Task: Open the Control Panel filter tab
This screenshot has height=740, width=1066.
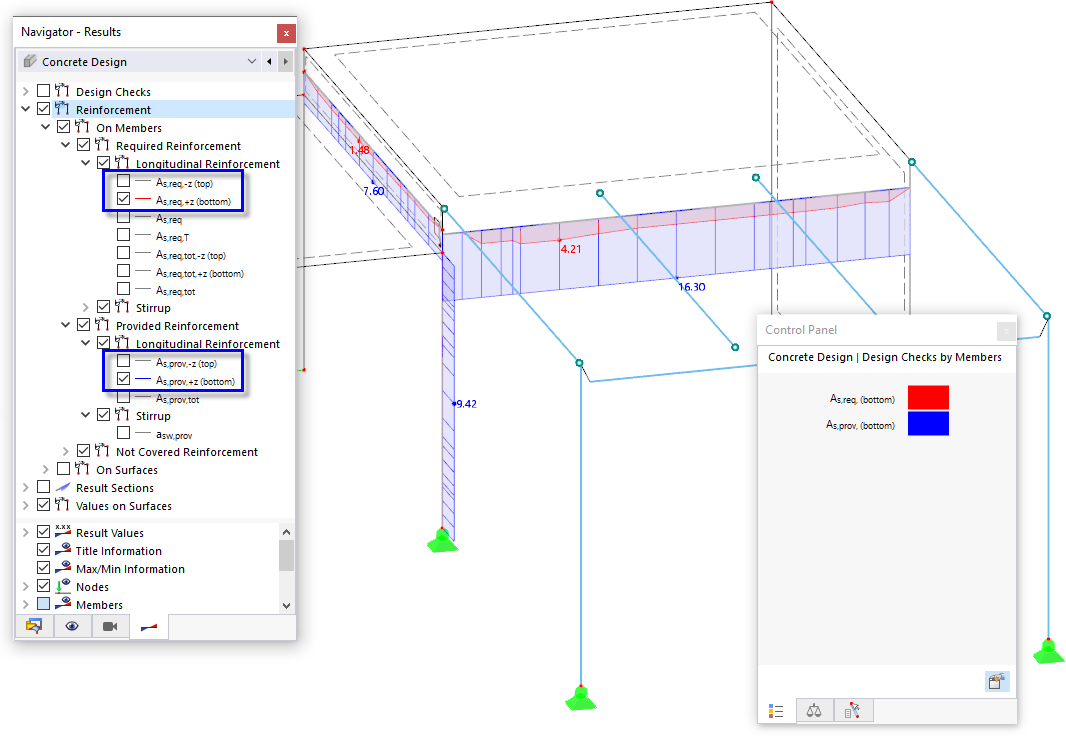Action: pyautogui.click(x=853, y=711)
